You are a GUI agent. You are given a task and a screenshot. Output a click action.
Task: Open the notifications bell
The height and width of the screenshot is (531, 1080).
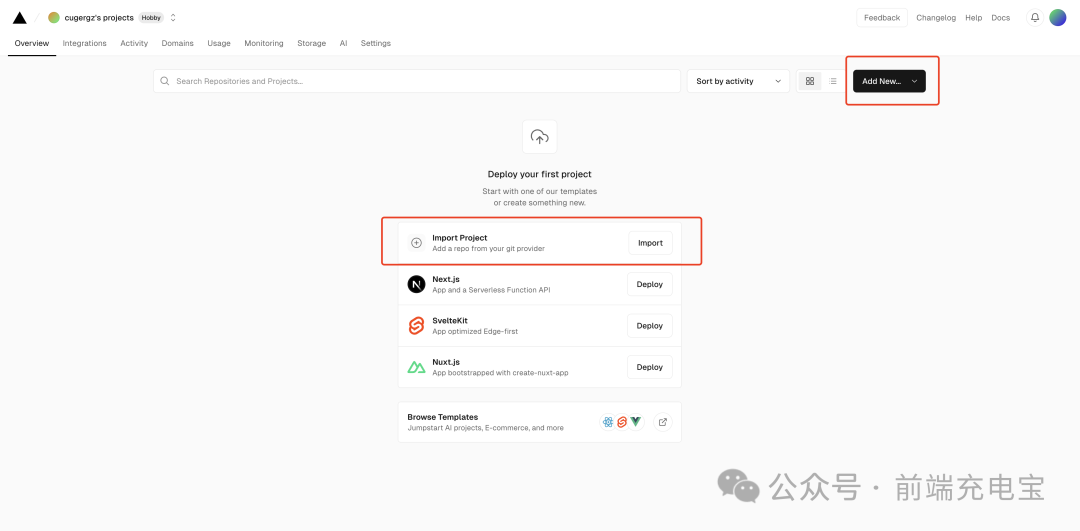tap(1035, 18)
